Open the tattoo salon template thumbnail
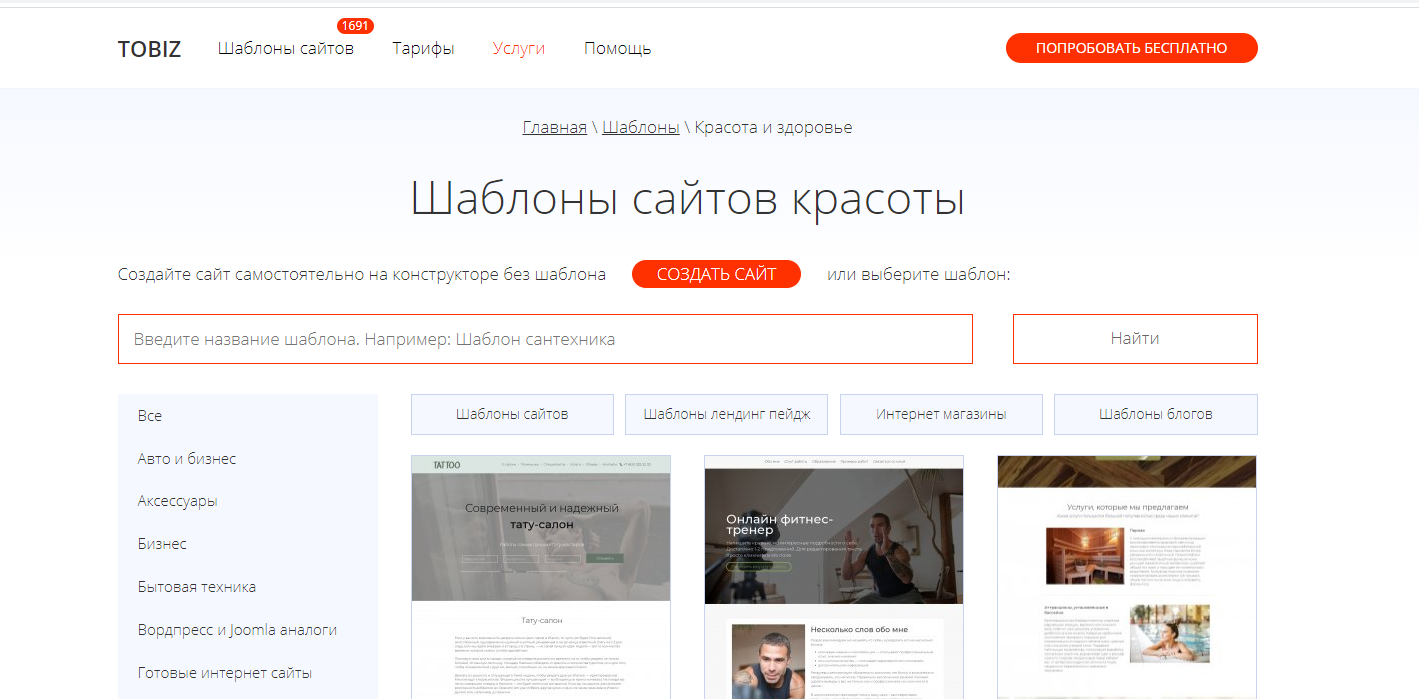 click(540, 576)
